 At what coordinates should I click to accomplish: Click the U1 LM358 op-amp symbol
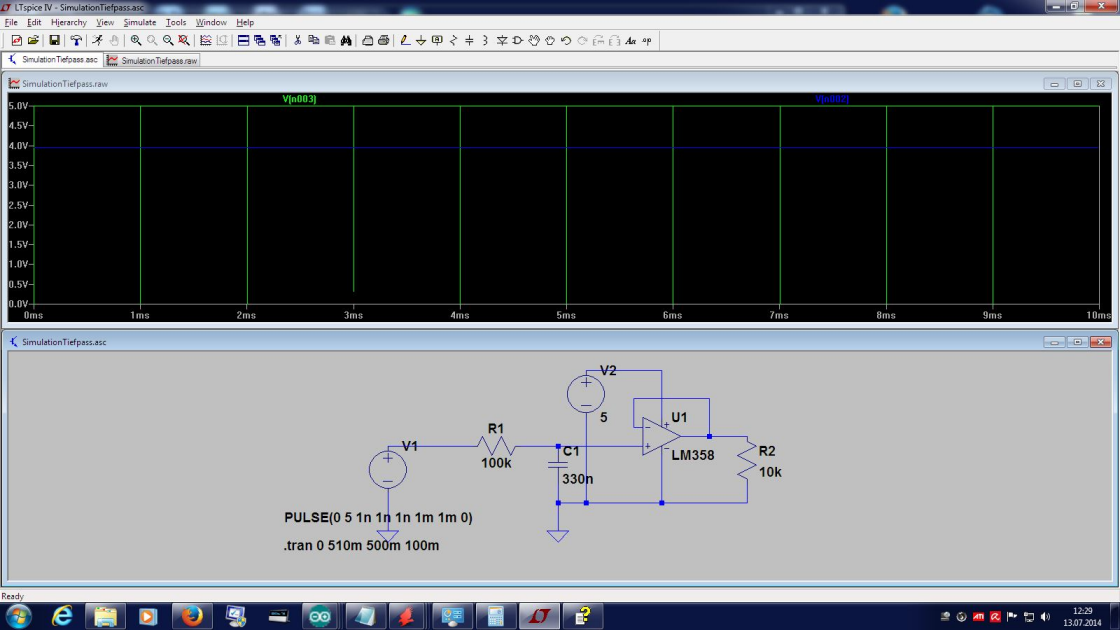661,436
